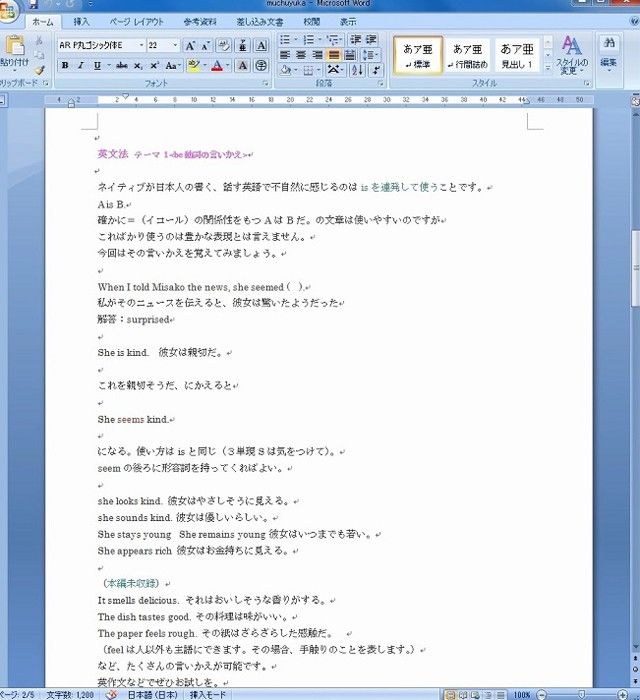Switch to the print layout view icon
The image size is (640, 700).
(451, 695)
